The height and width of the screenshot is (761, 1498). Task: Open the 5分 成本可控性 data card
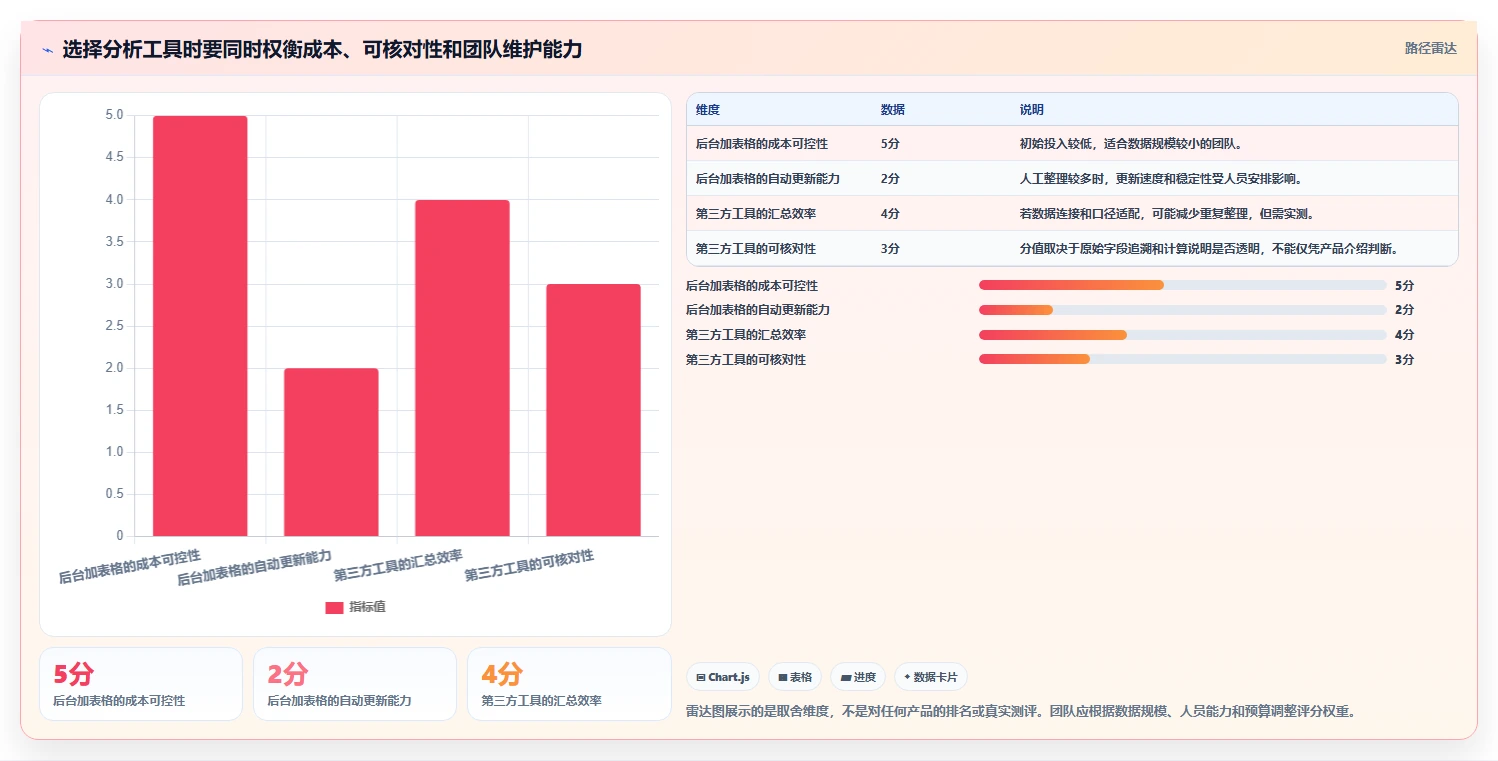point(141,684)
